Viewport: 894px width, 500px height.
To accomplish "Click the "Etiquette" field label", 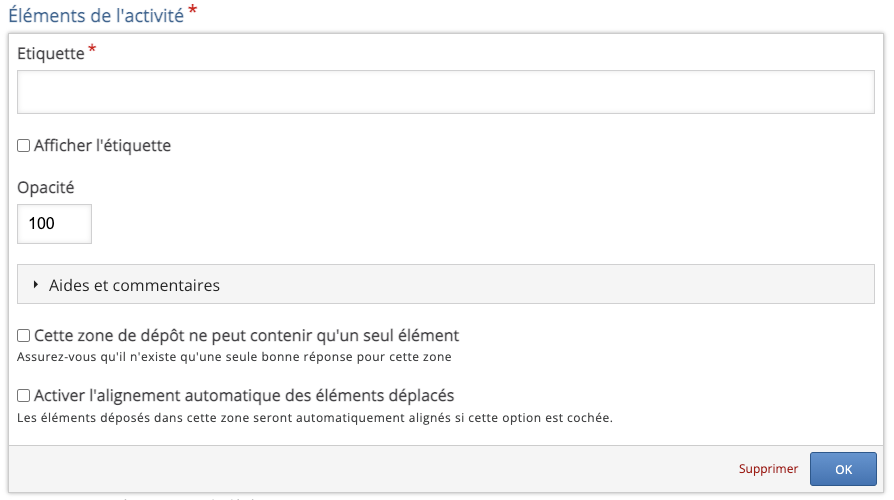I will [x=51, y=54].
